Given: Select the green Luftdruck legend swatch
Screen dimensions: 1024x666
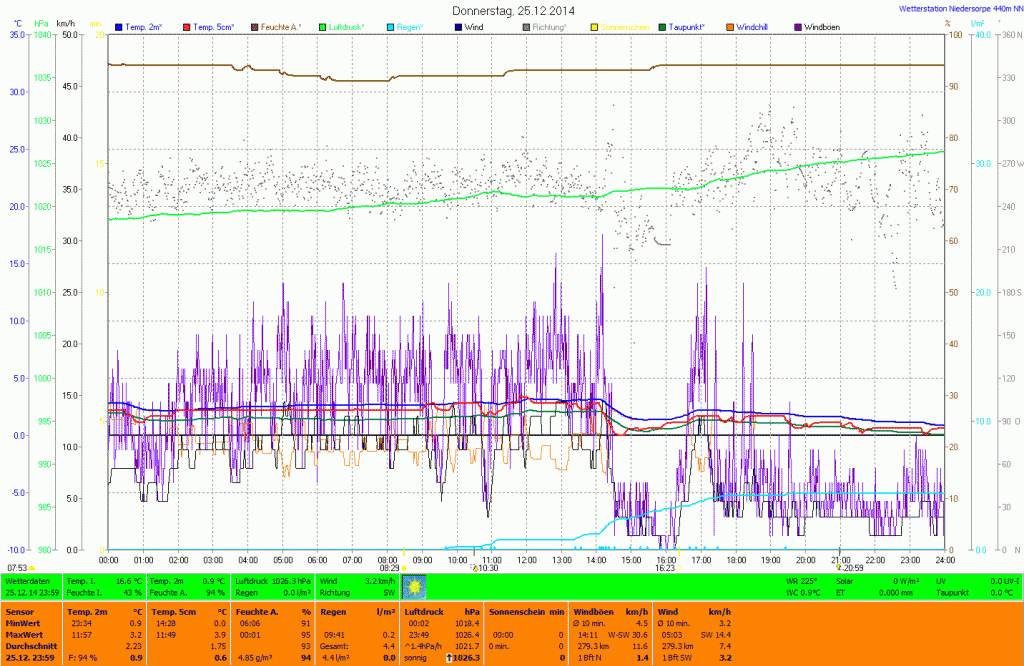Looking at the screenshot, I should click(x=323, y=26).
